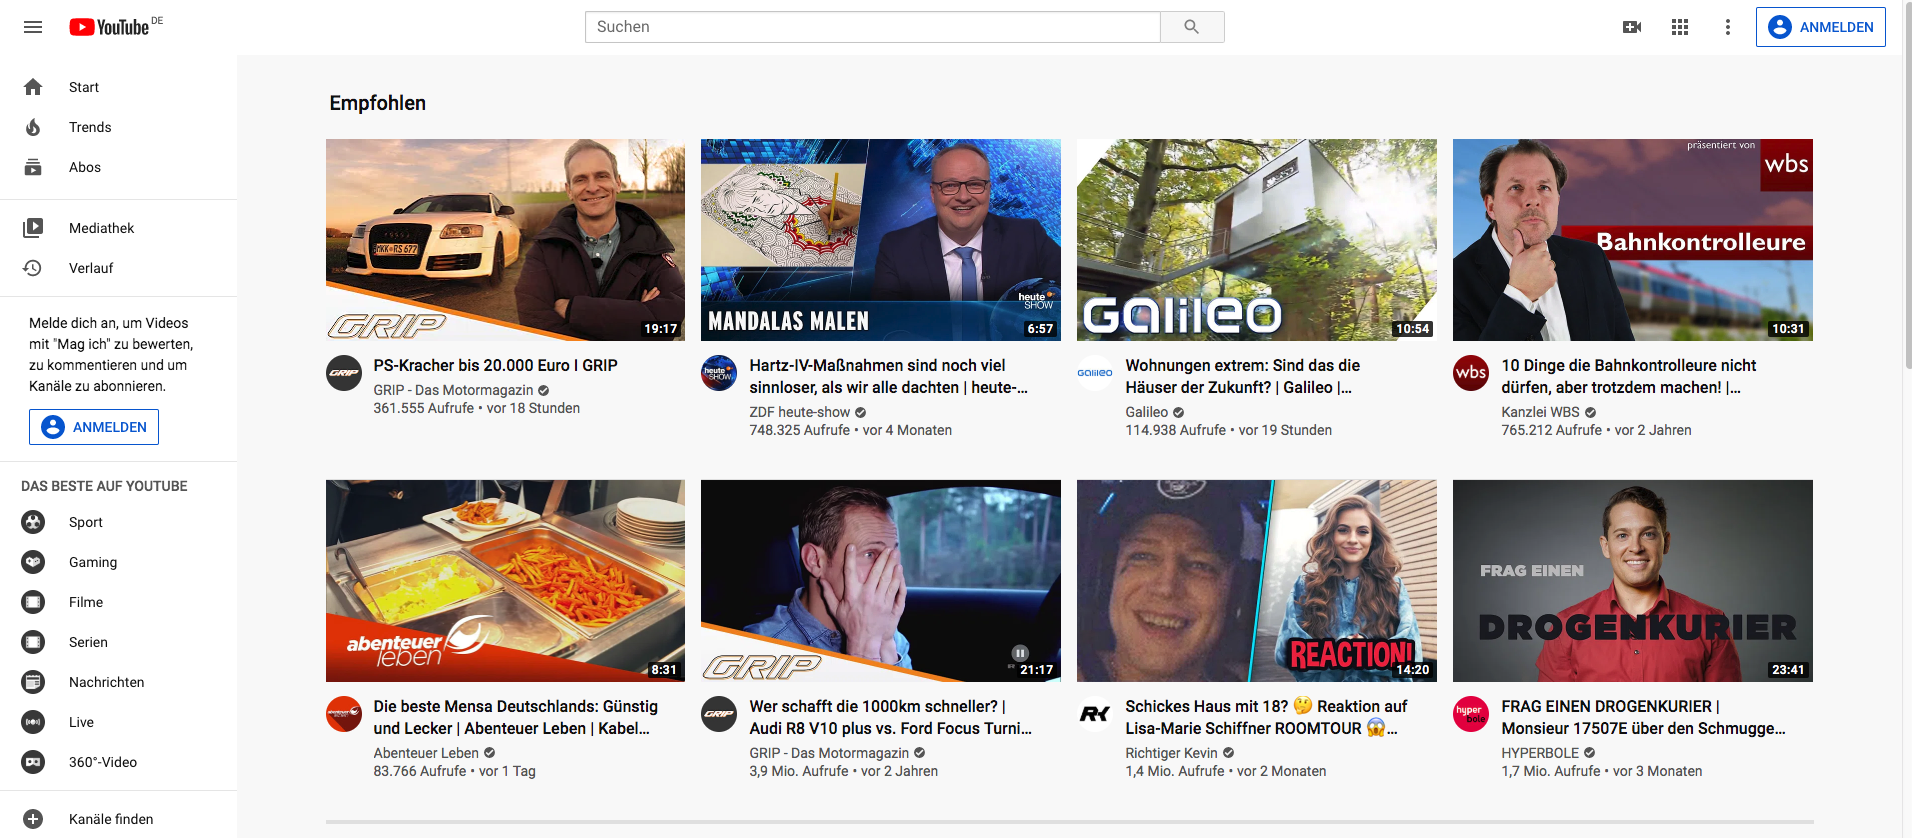Open Richtiger Kevin channel avatar
The image size is (1912, 838).
1095,714
